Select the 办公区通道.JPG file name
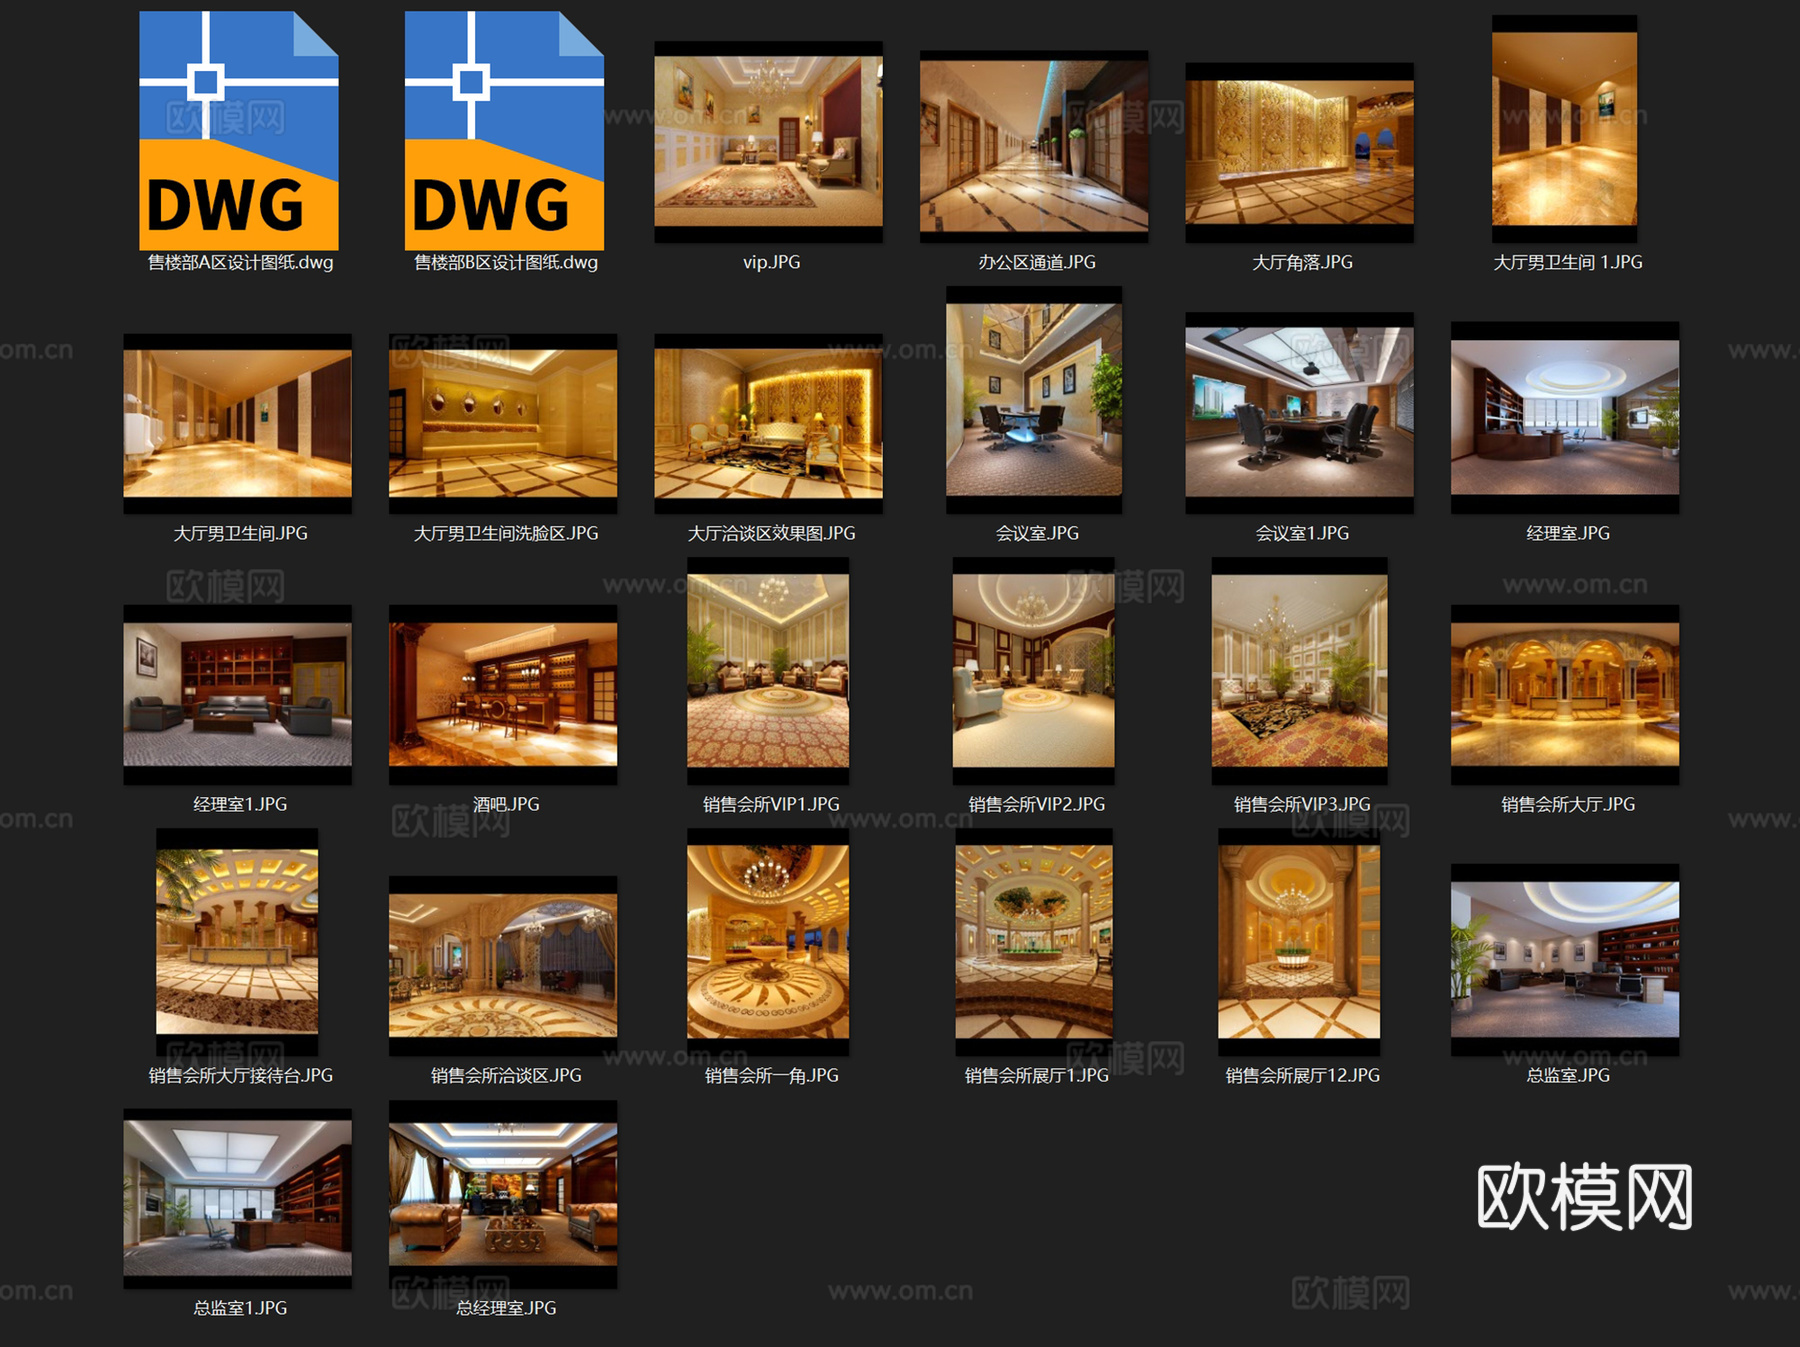The height and width of the screenshot is (1347, 1800). [1037, 263]
